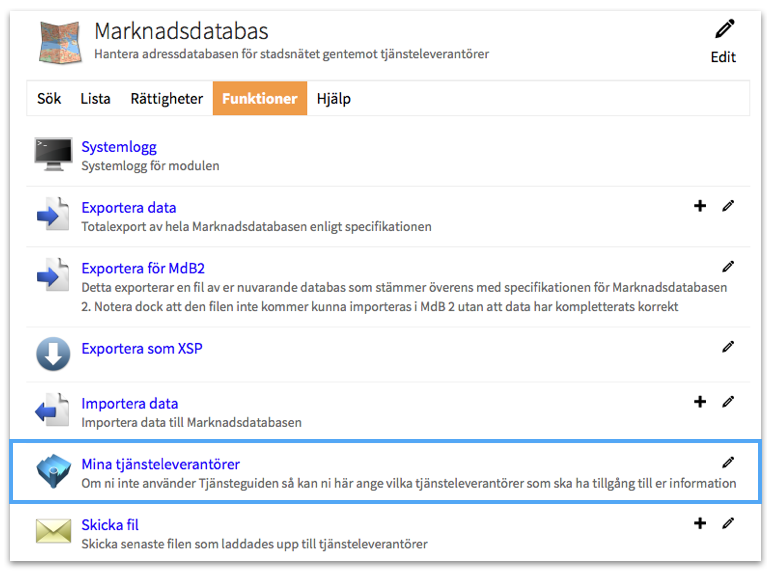Screen dimensions: 774x578
Task: Click the Systemlogg monitor icon
Action: coord(53,155)
